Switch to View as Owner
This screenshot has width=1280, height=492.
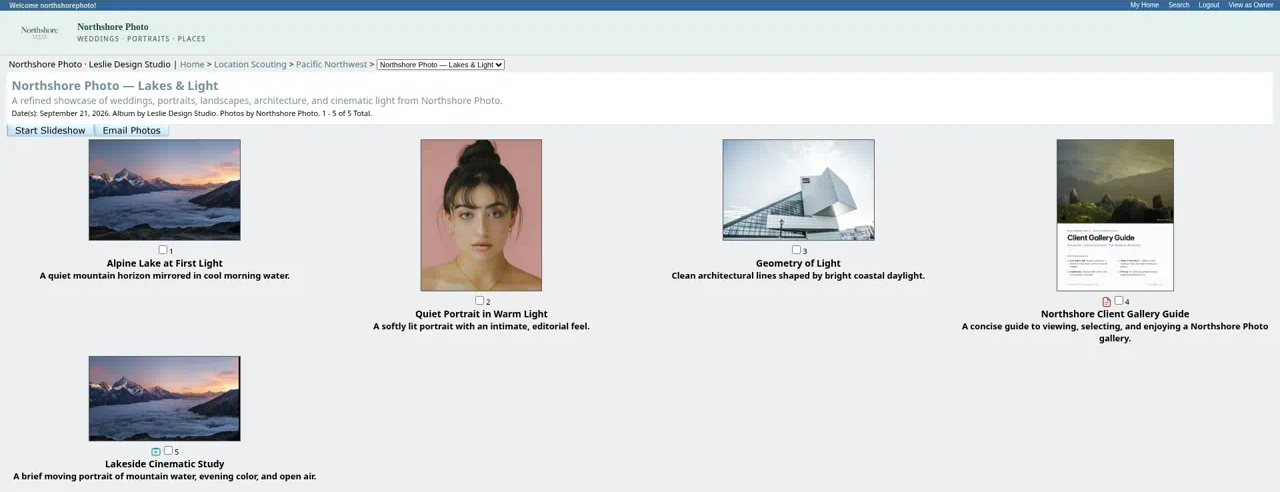click(1251, 5)
